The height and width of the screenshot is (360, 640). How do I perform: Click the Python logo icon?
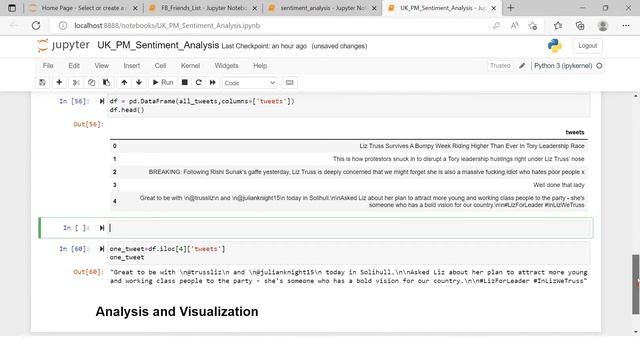coord(555,46)
